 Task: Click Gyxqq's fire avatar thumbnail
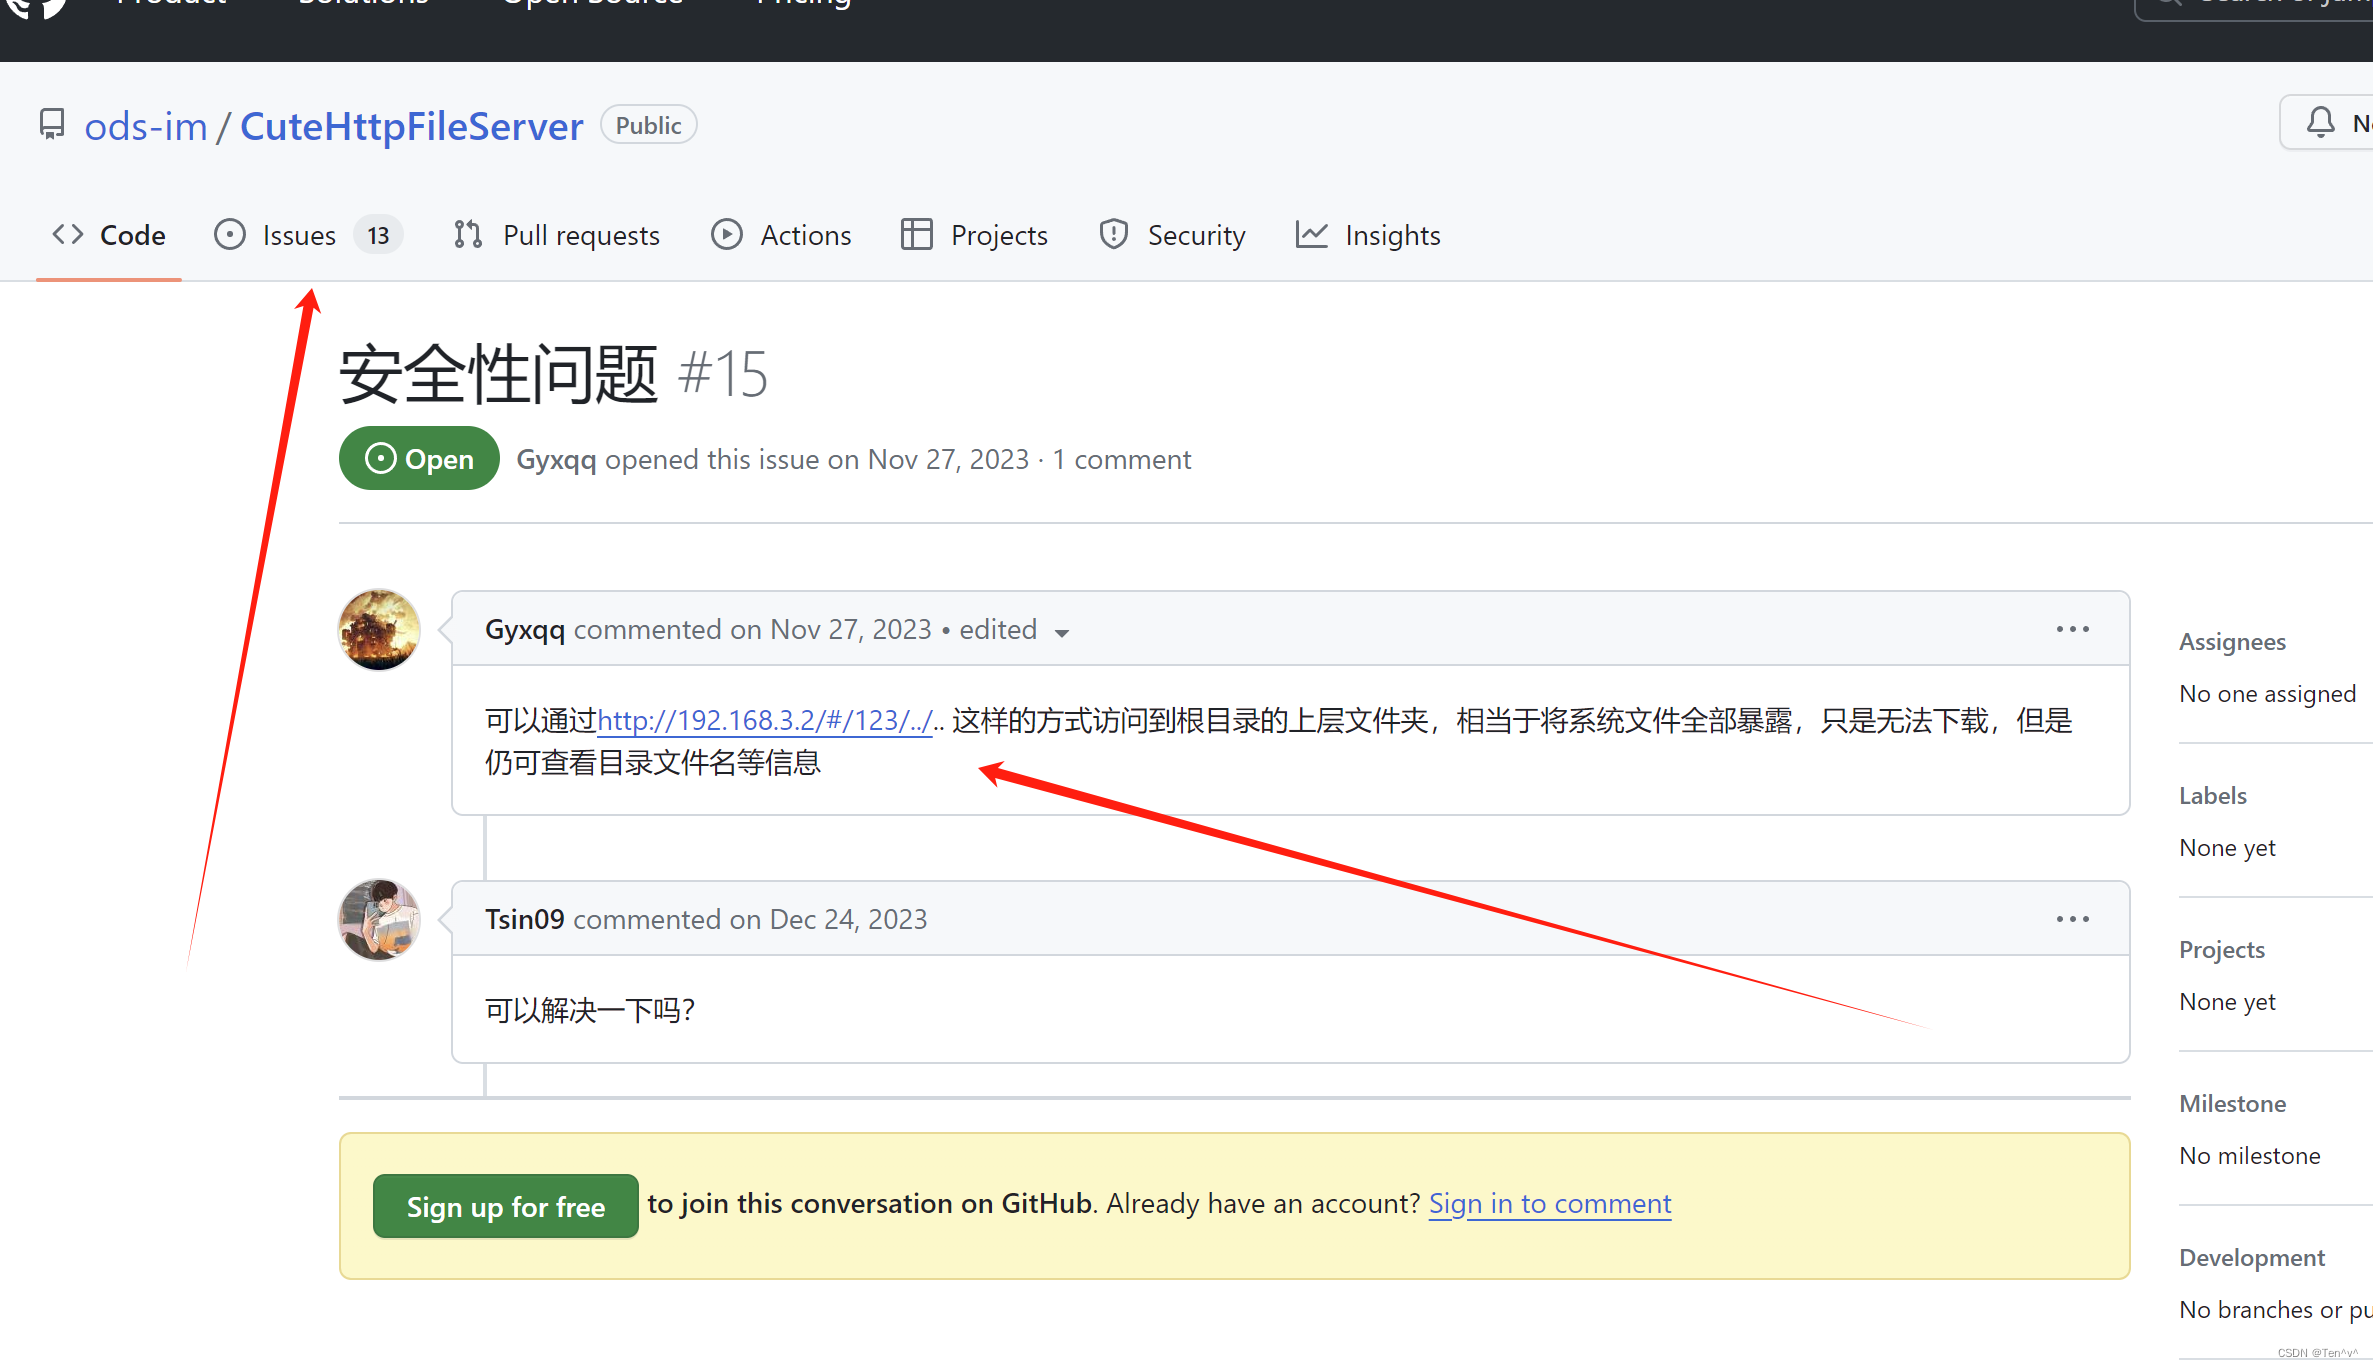[x=379, y=630]
